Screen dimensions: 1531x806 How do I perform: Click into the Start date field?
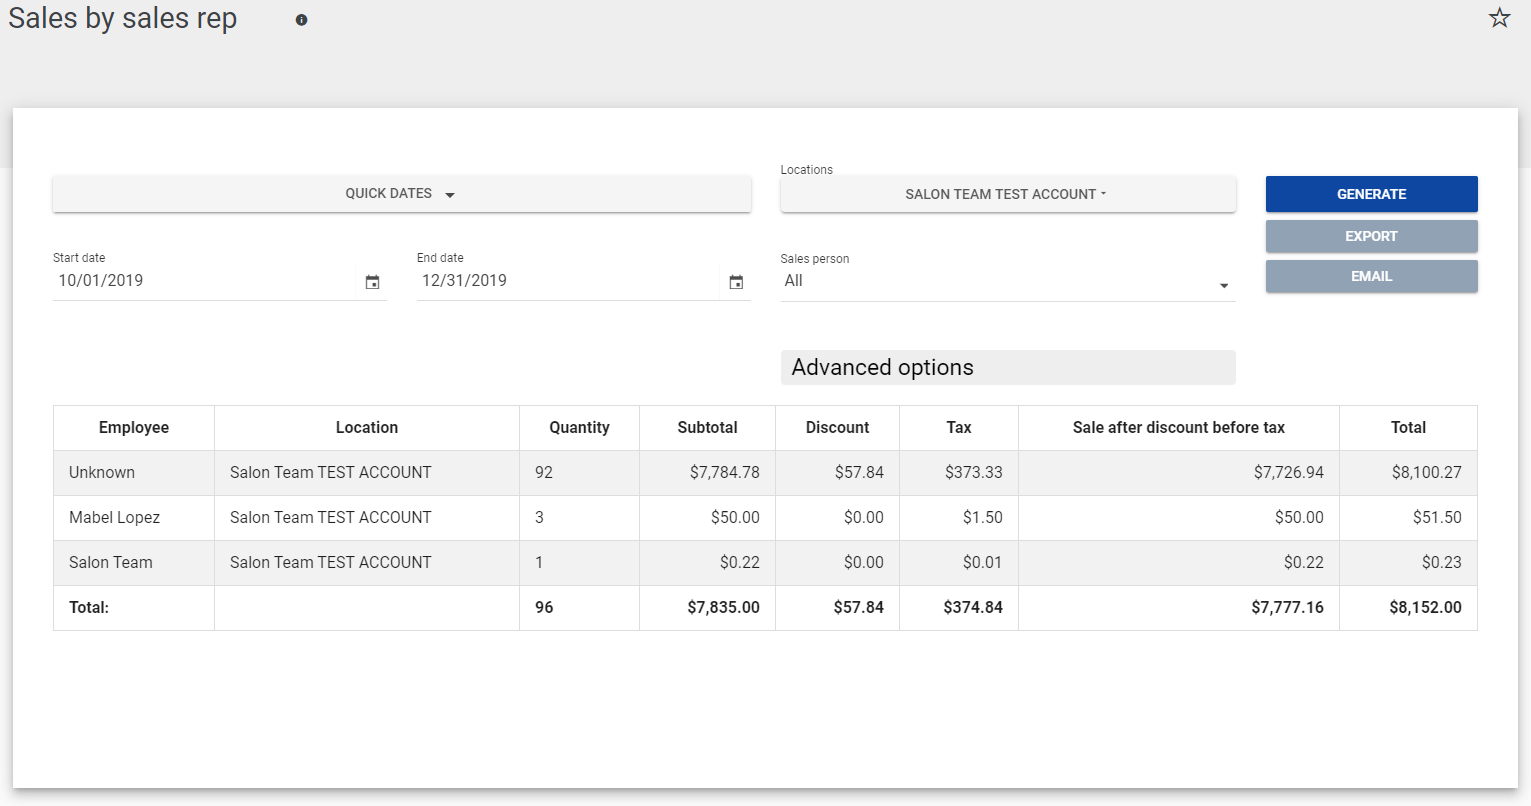pos(200,281)
